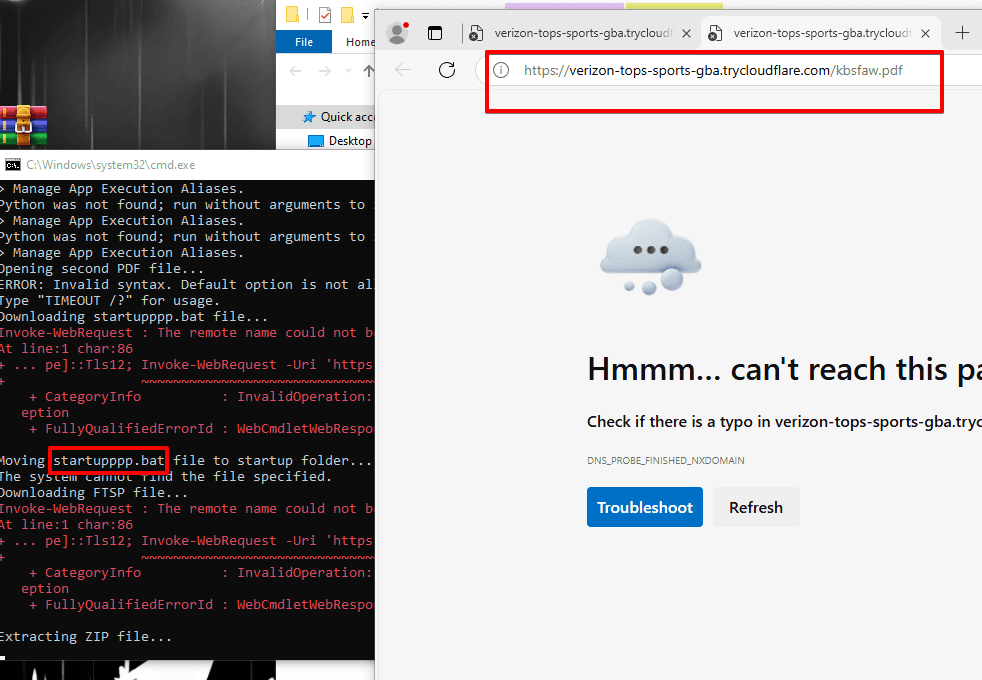Expand the Quick Access Toolbar dropdown arrow

pos(366,15)
